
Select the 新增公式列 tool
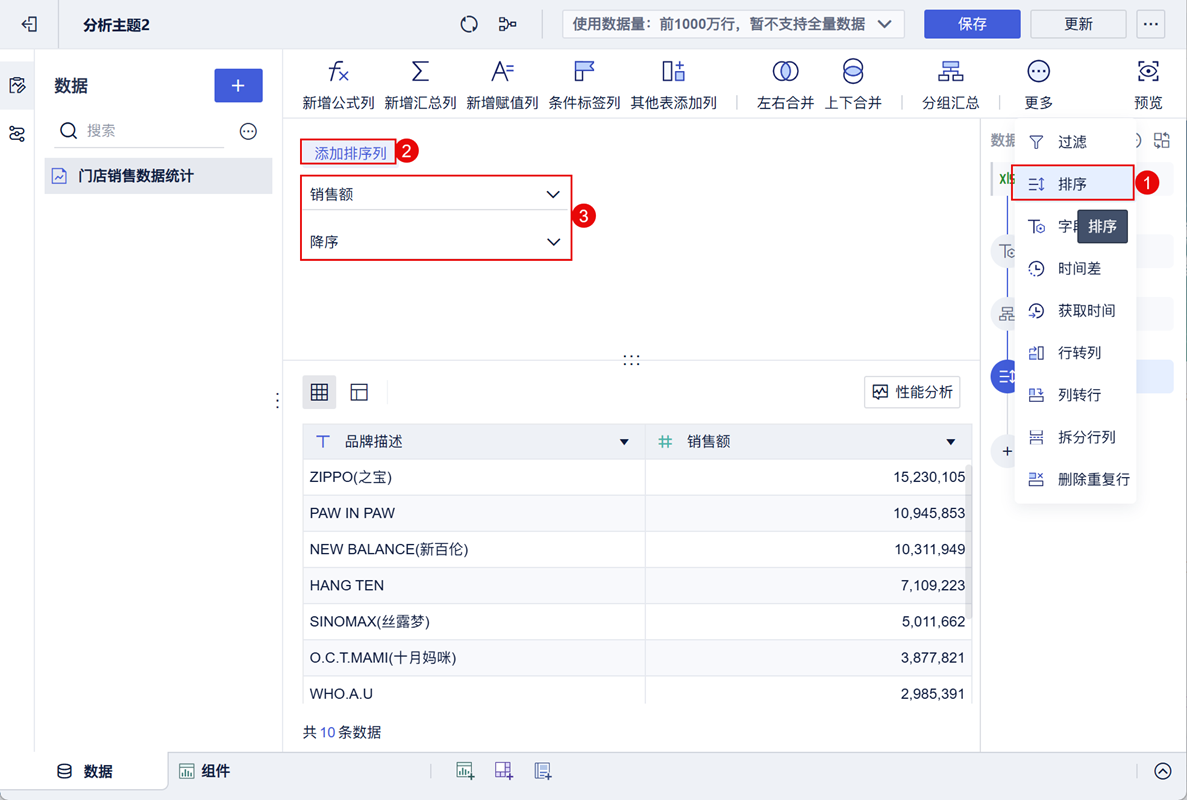338,85
